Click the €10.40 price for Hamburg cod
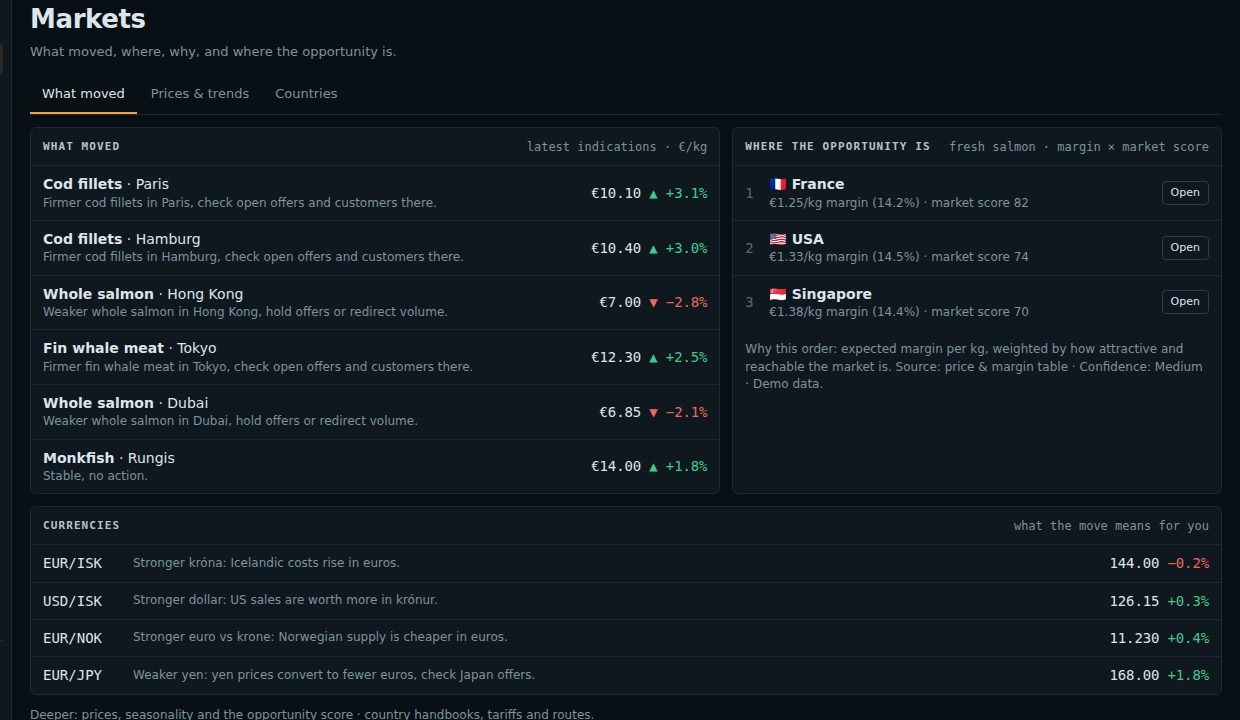1240x720 pixels. [616, 248]
